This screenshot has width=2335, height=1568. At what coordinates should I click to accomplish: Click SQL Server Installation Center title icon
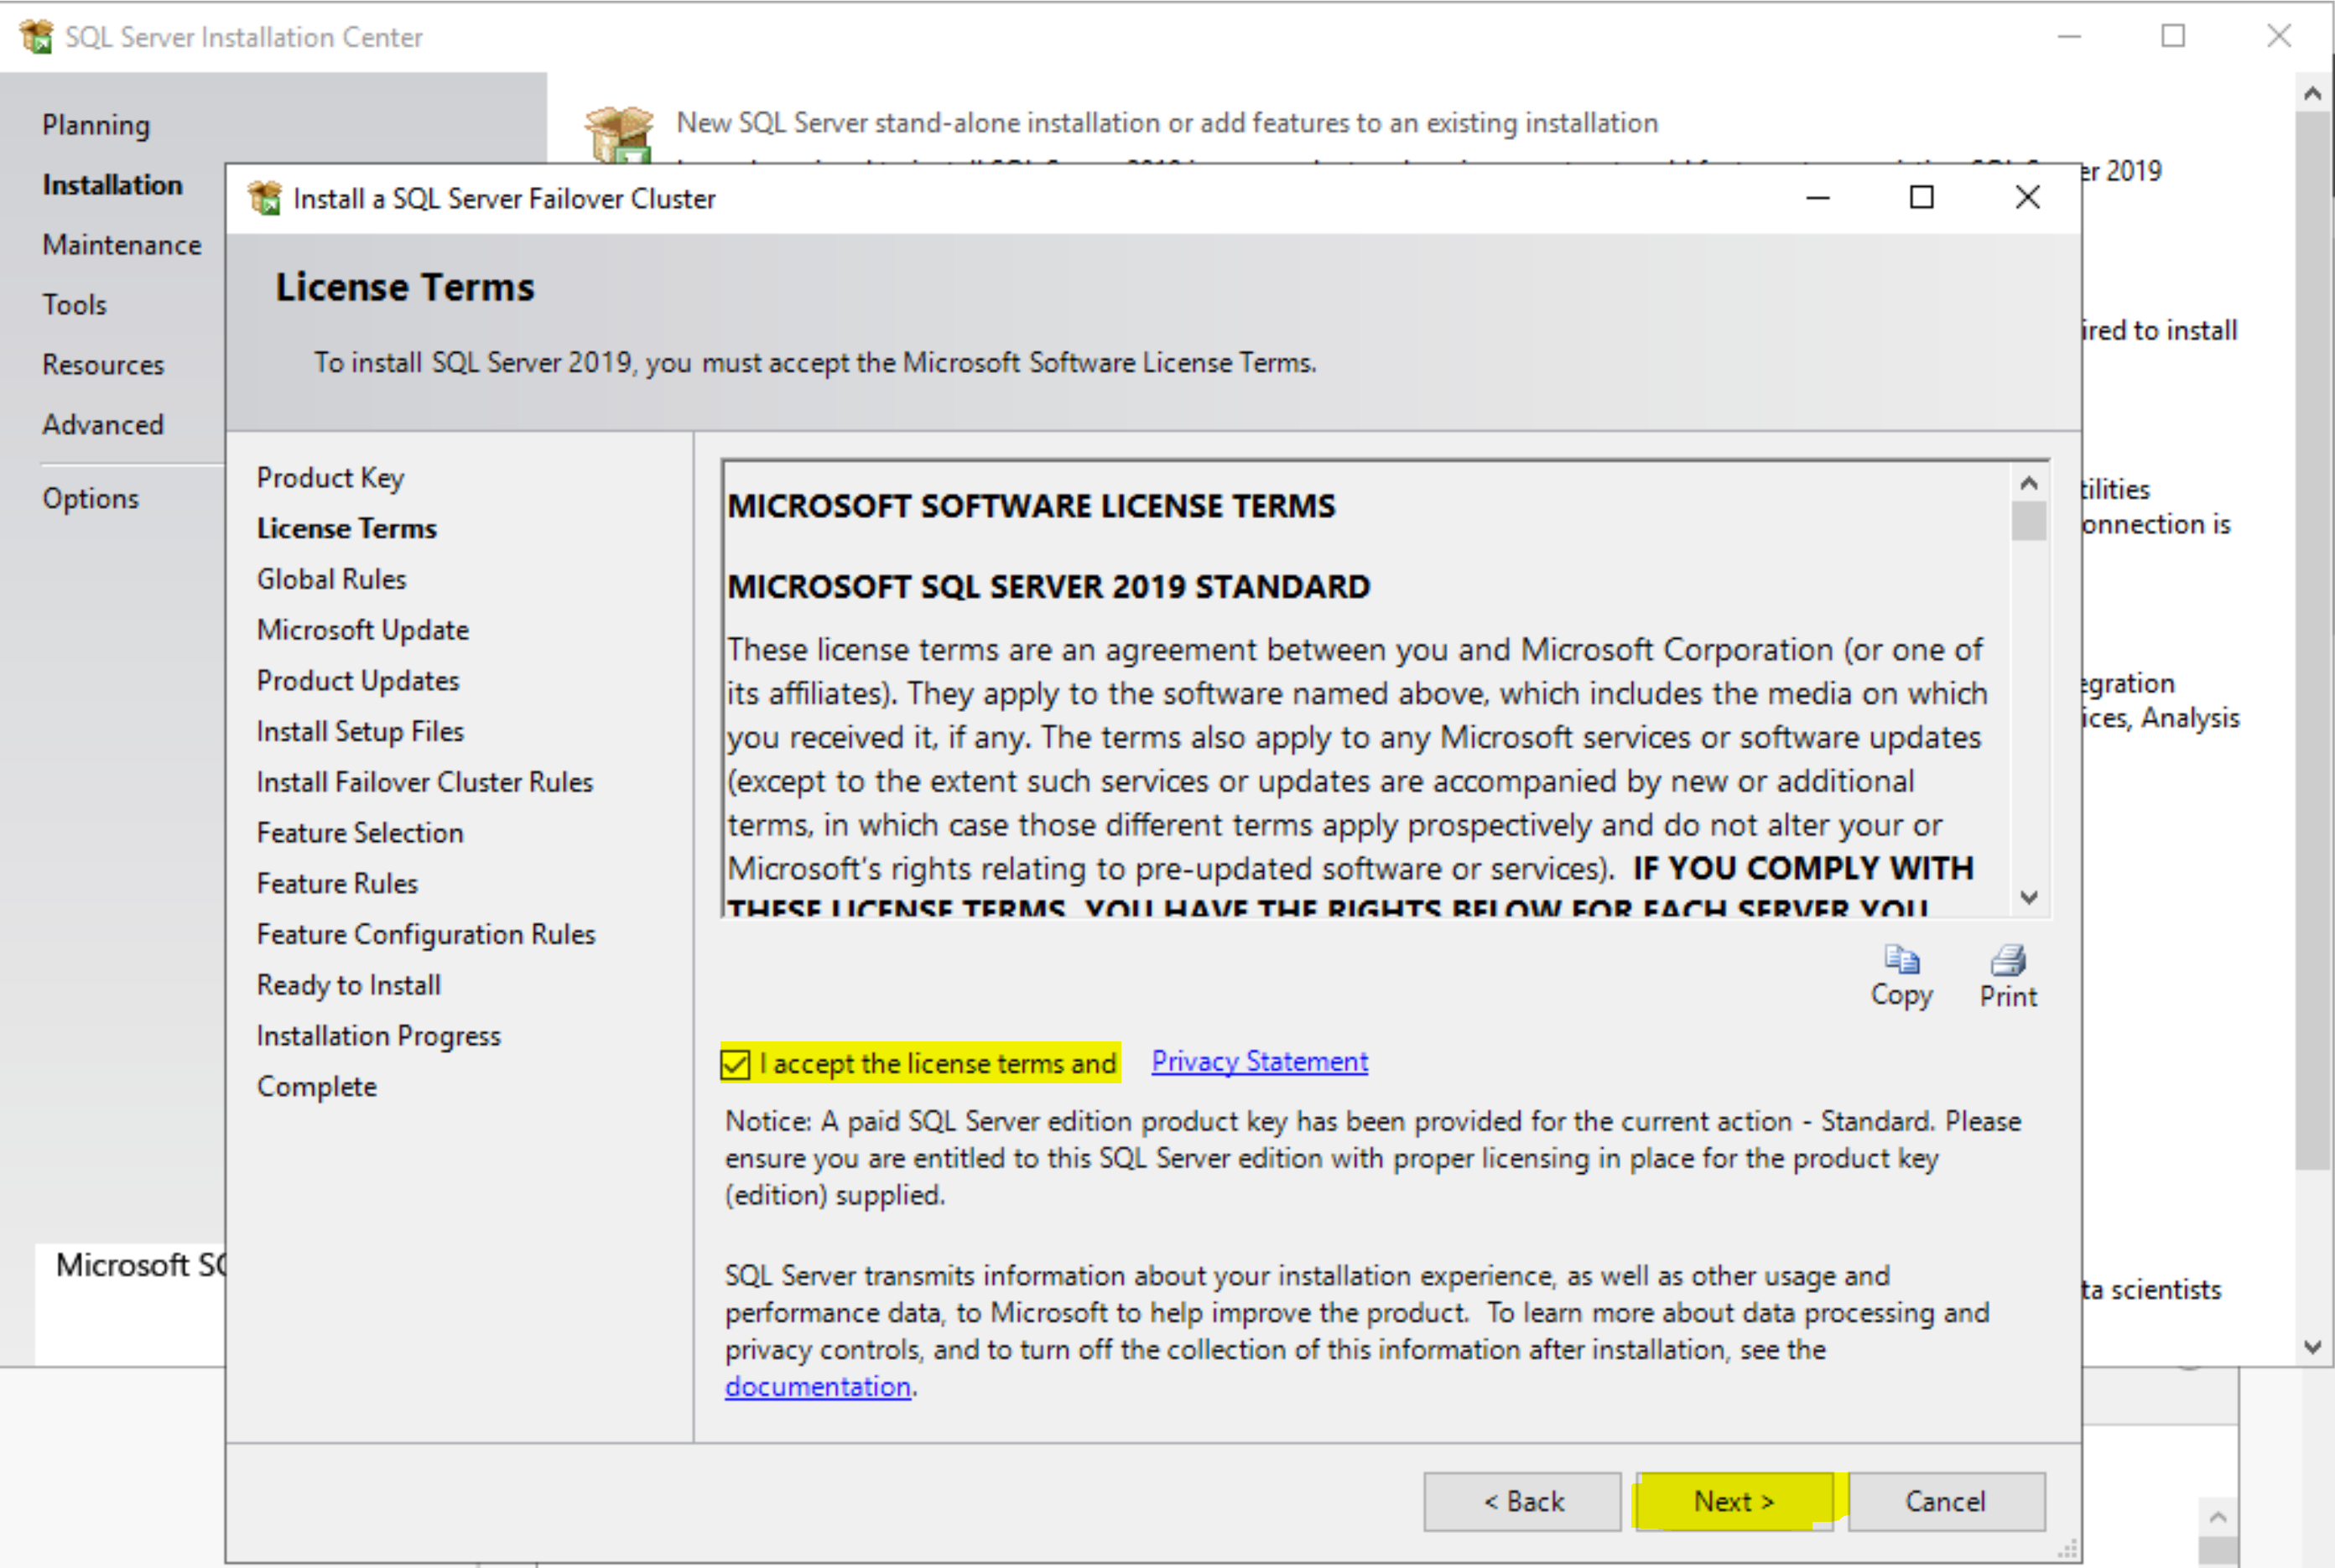36,37
